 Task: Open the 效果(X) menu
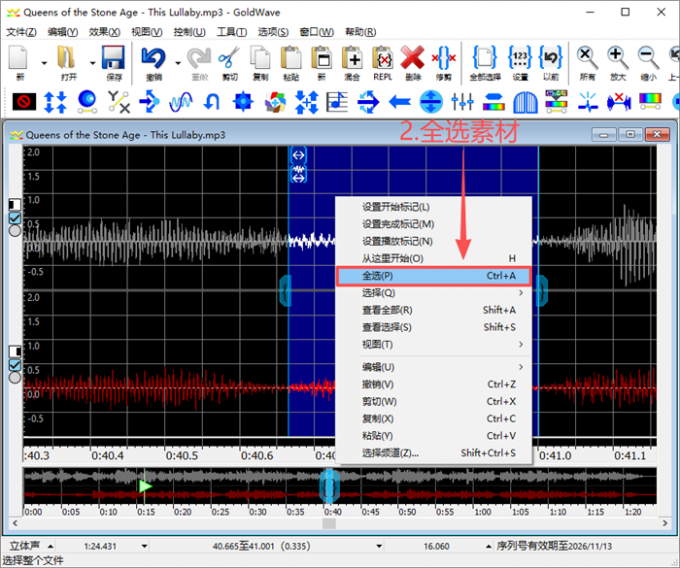click(x=104, y=32)
